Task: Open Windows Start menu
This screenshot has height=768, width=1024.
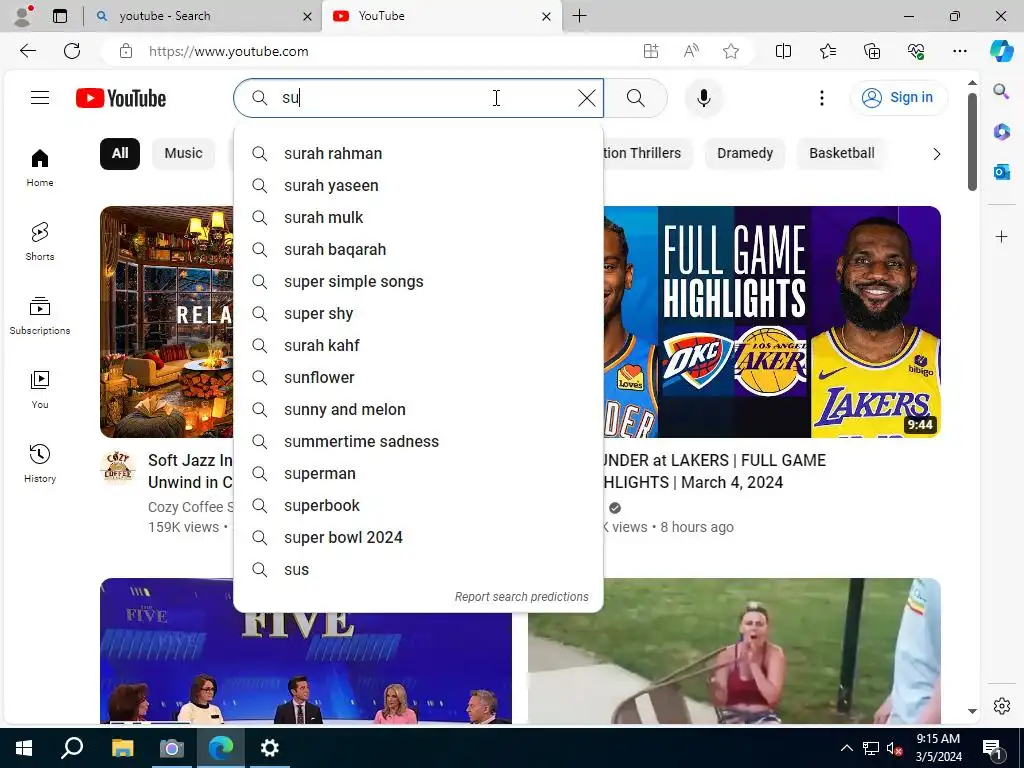Action: [24, 748]
